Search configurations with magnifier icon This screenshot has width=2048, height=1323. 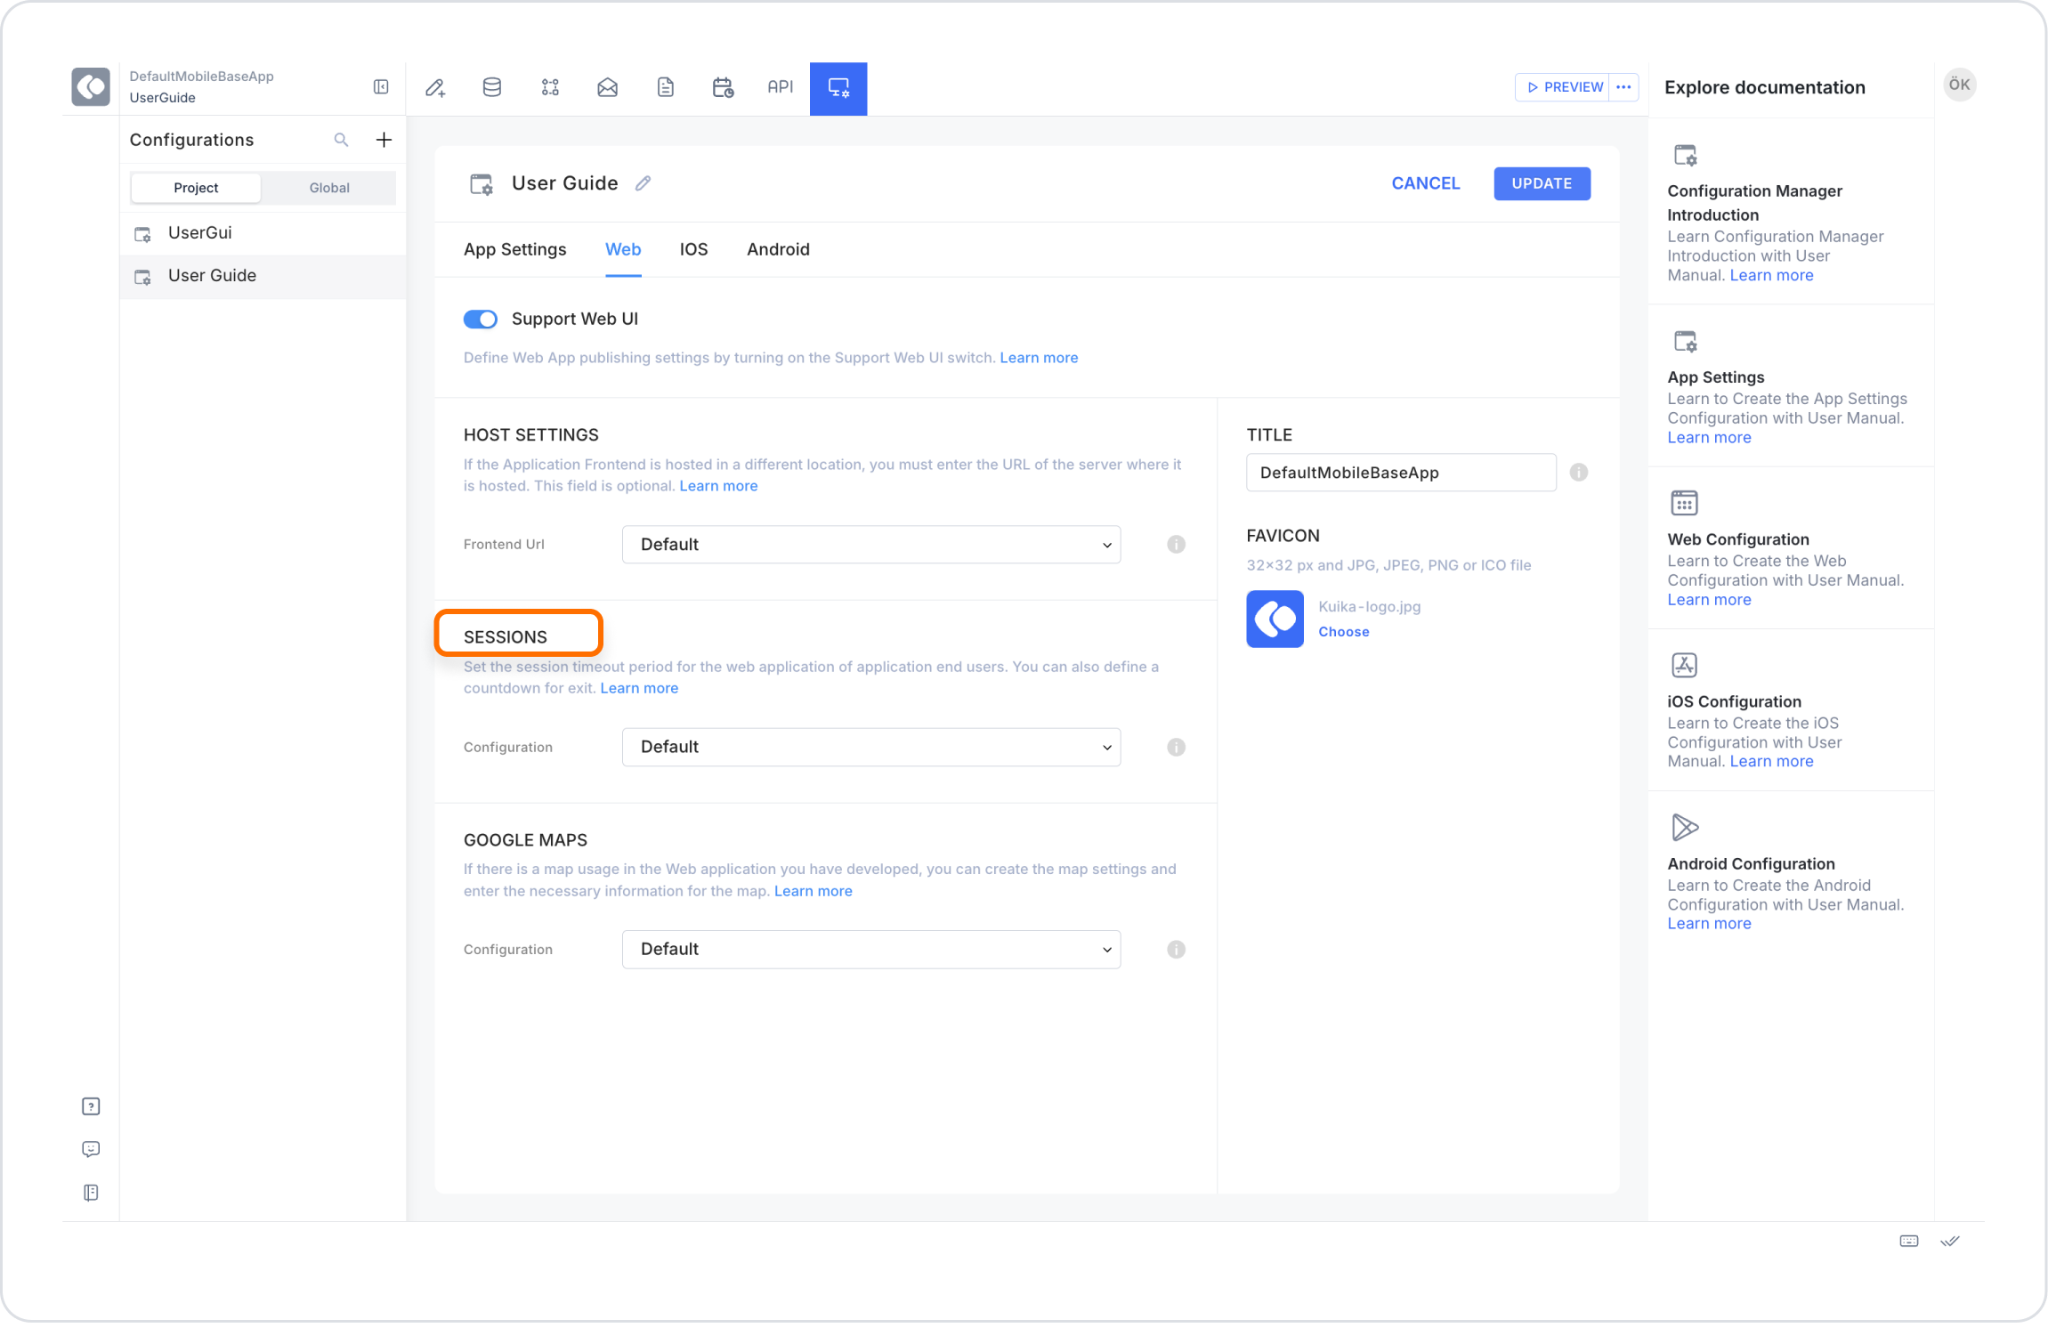coord(341,140)
